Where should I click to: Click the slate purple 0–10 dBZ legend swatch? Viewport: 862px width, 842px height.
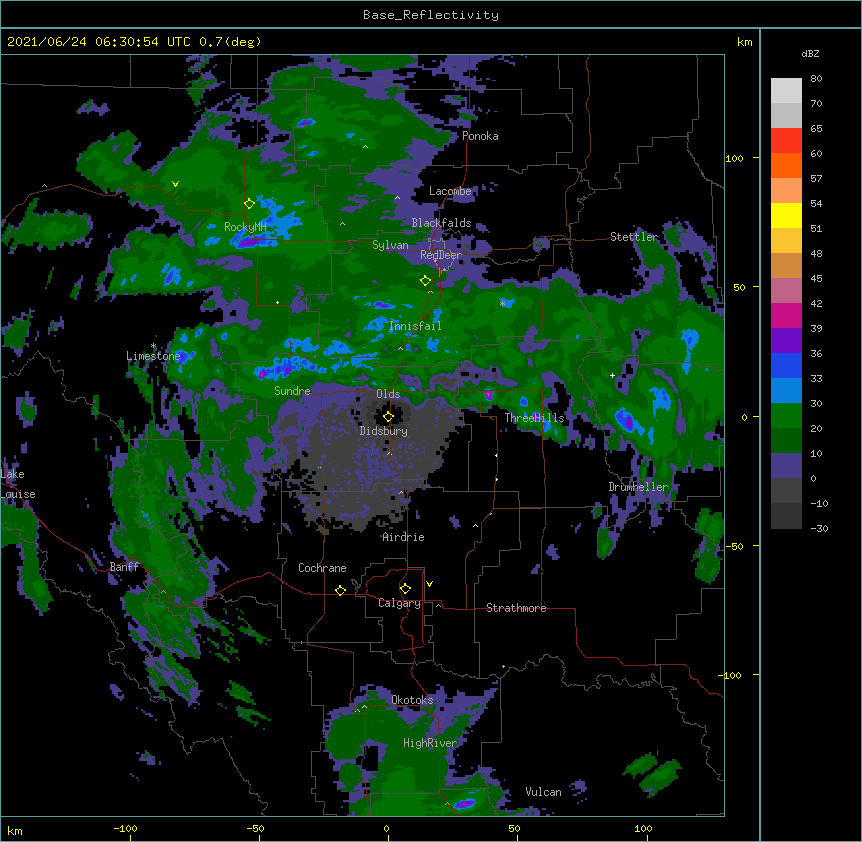786,466
